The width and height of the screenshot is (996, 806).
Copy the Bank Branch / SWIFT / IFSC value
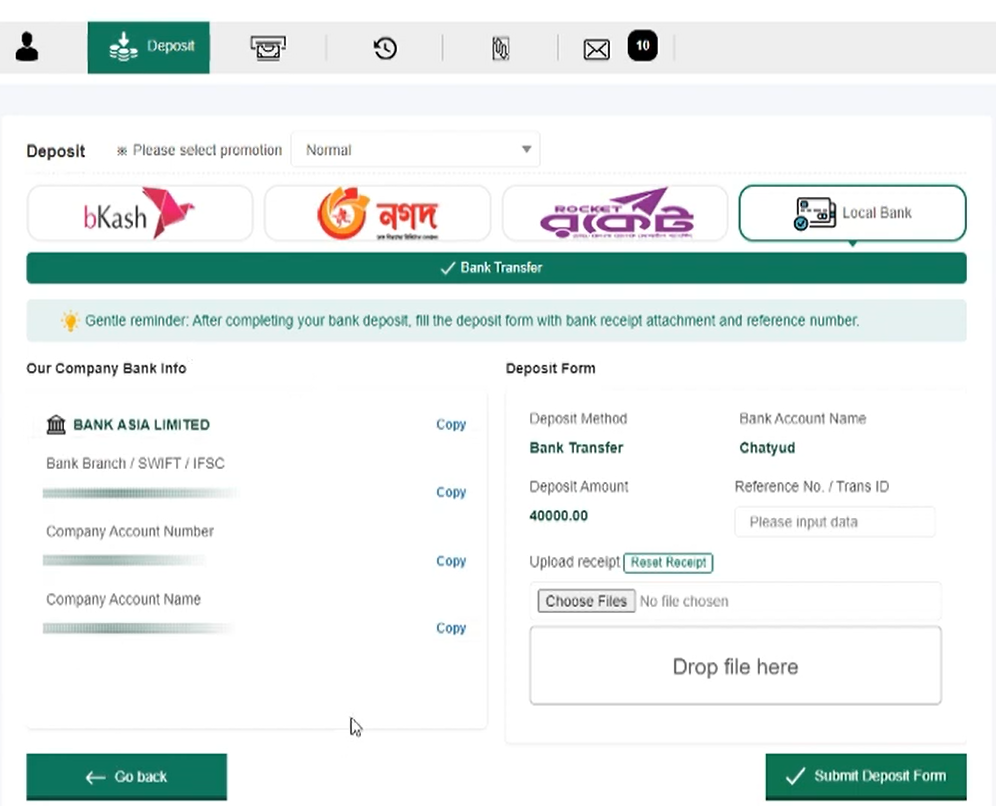[451, 492]
